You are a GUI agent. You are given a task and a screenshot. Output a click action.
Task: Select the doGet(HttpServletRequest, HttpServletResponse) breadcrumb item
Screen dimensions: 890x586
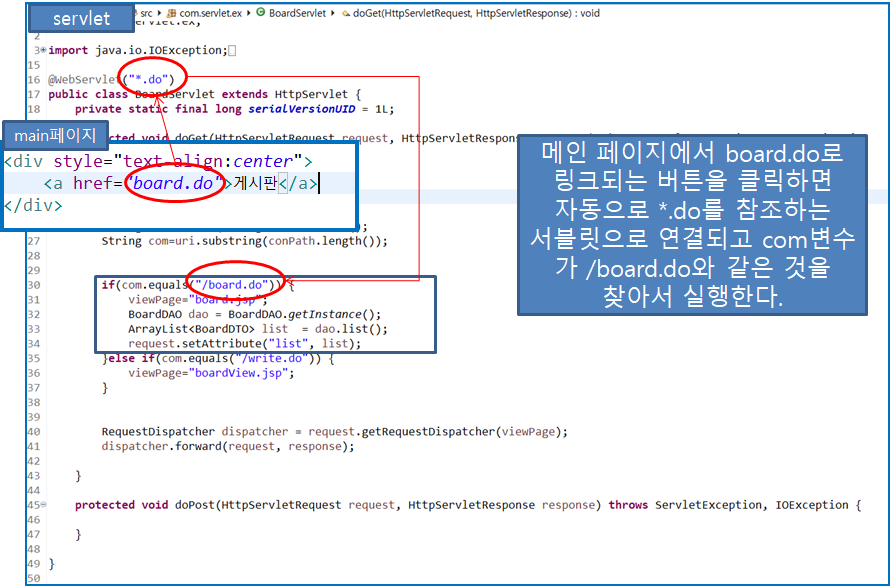[x=477, y=13]
